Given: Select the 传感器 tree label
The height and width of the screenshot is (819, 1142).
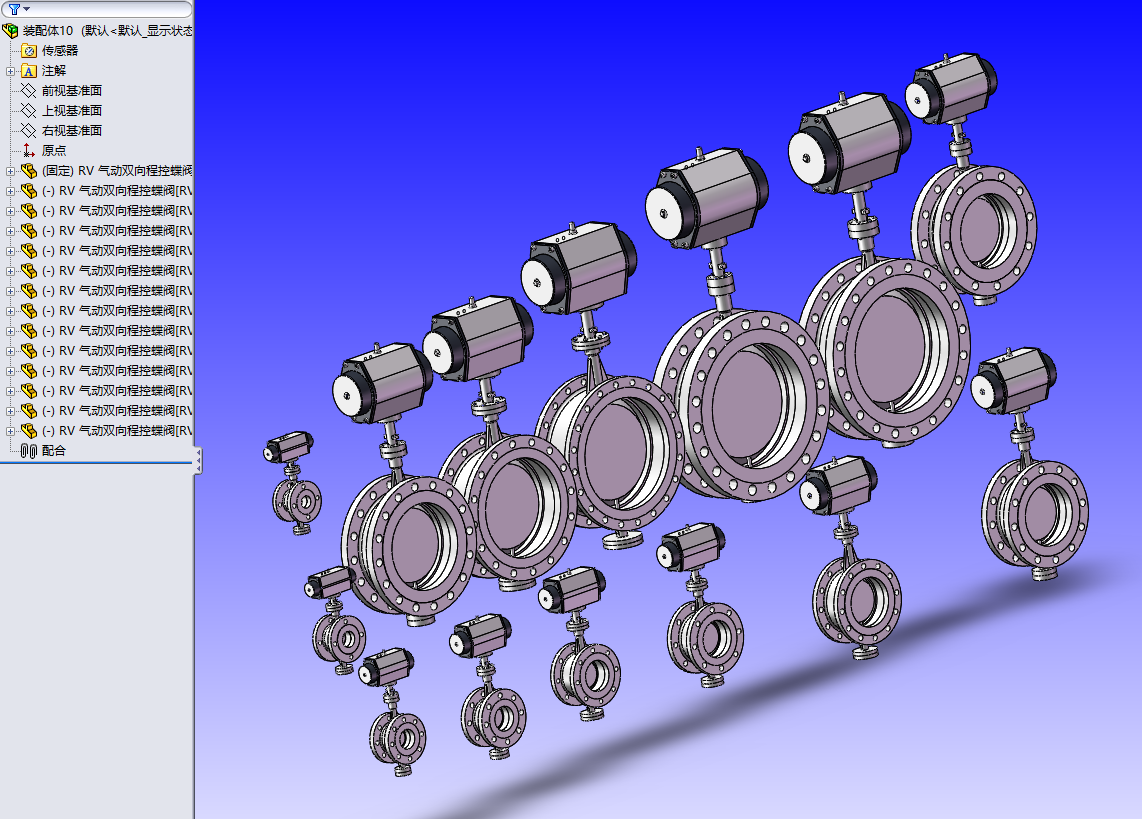Looking at the screenshot, I should pyautogui.click(x=60, y=51).
